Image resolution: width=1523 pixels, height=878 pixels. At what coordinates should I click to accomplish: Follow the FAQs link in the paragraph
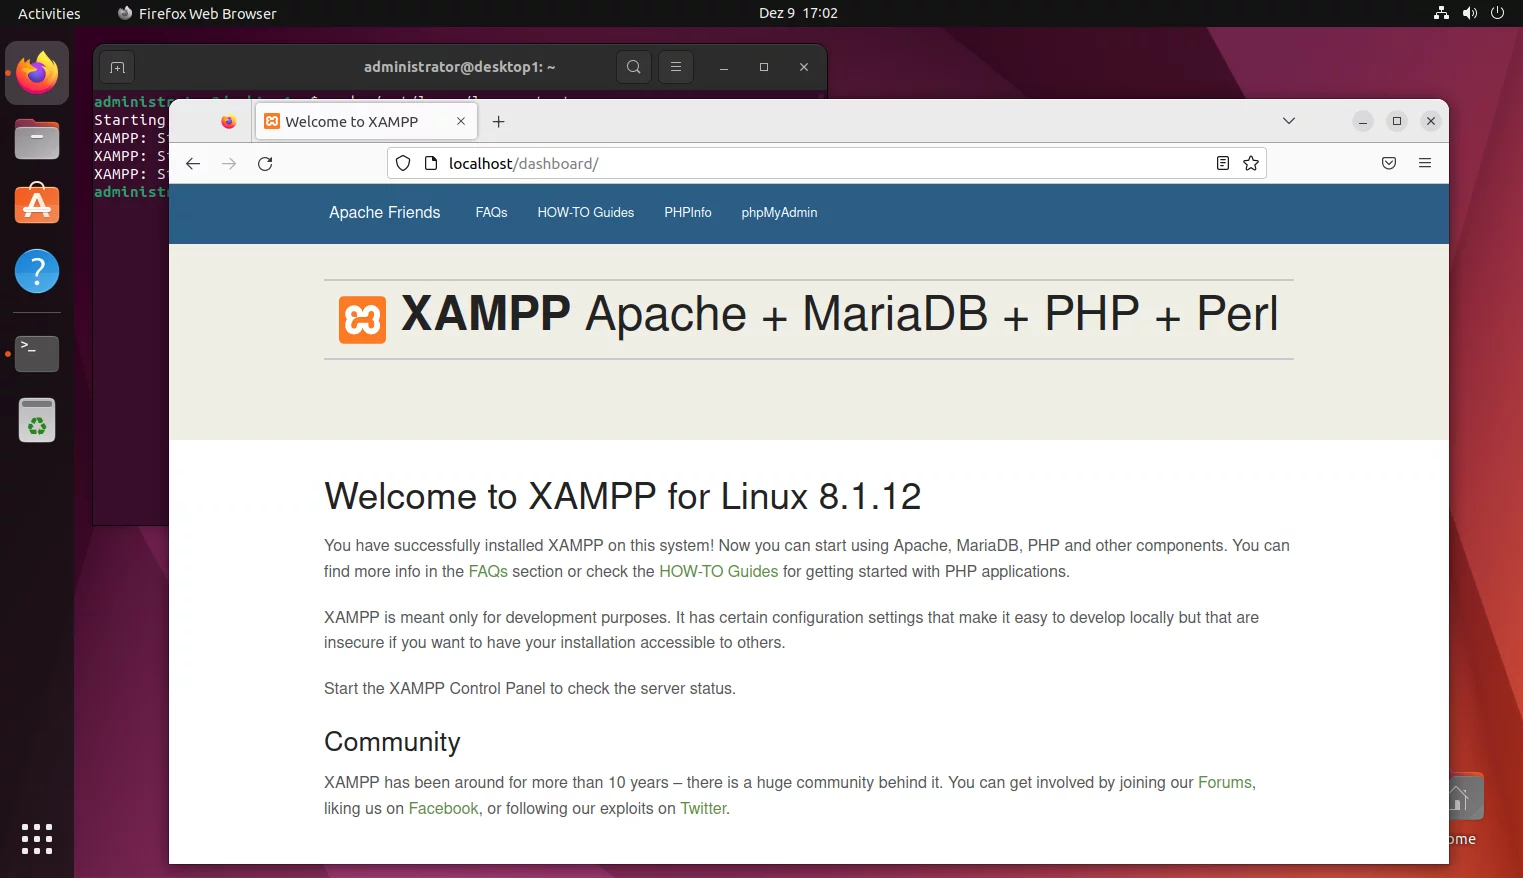point(488,571)
